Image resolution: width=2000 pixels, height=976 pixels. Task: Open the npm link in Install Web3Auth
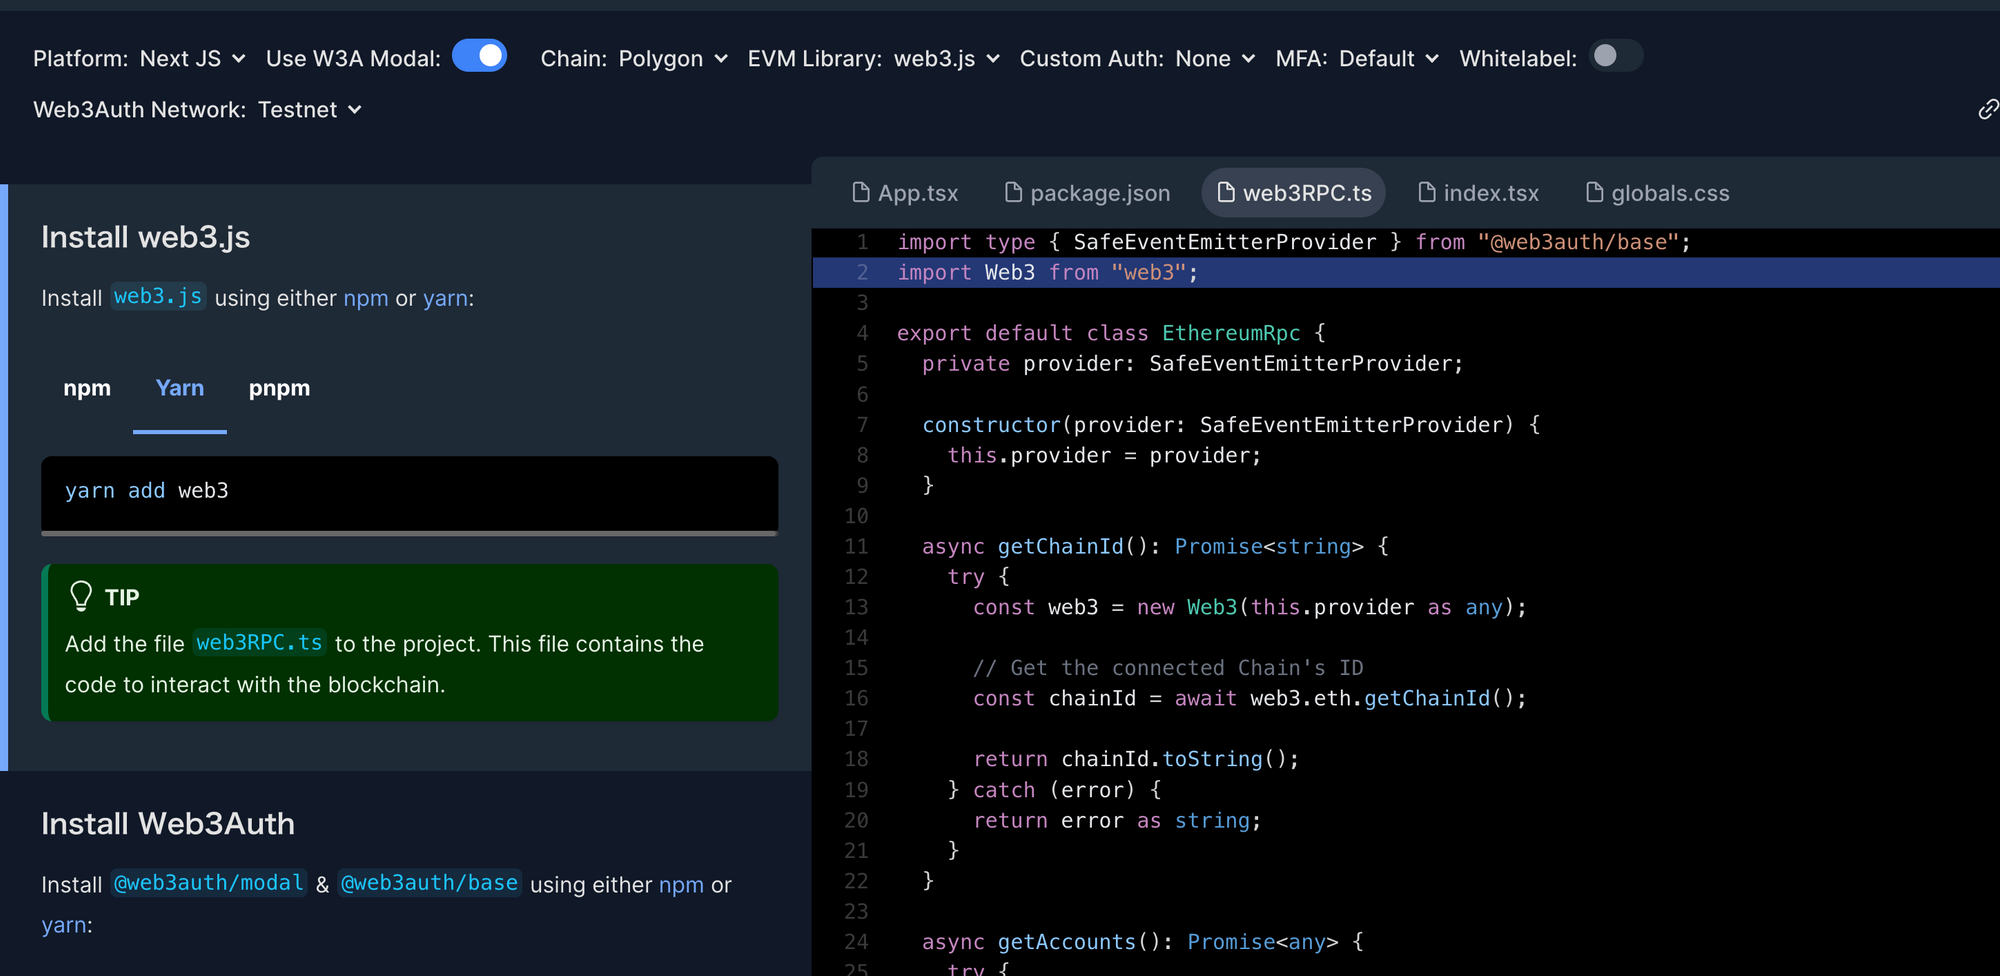681,885
